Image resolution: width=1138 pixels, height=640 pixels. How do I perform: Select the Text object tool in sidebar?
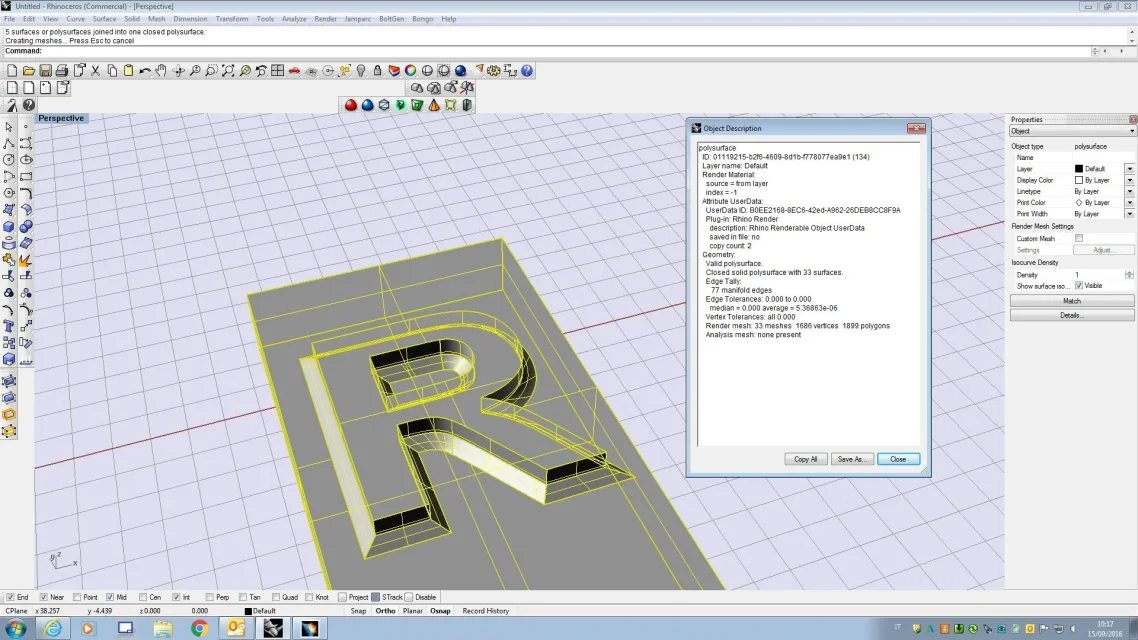pos(9,326)
